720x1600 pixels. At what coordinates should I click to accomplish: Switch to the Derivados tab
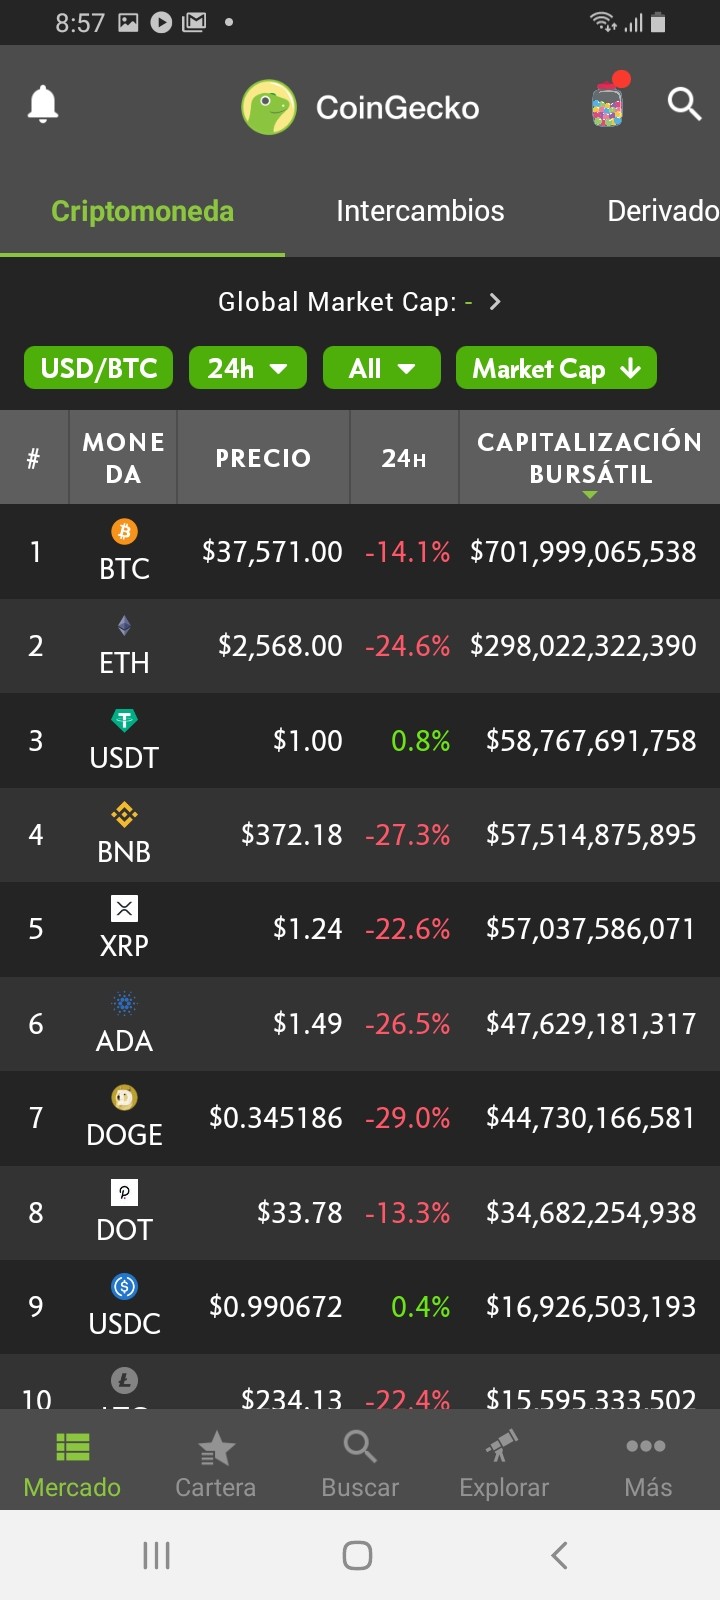click(663, 211)
